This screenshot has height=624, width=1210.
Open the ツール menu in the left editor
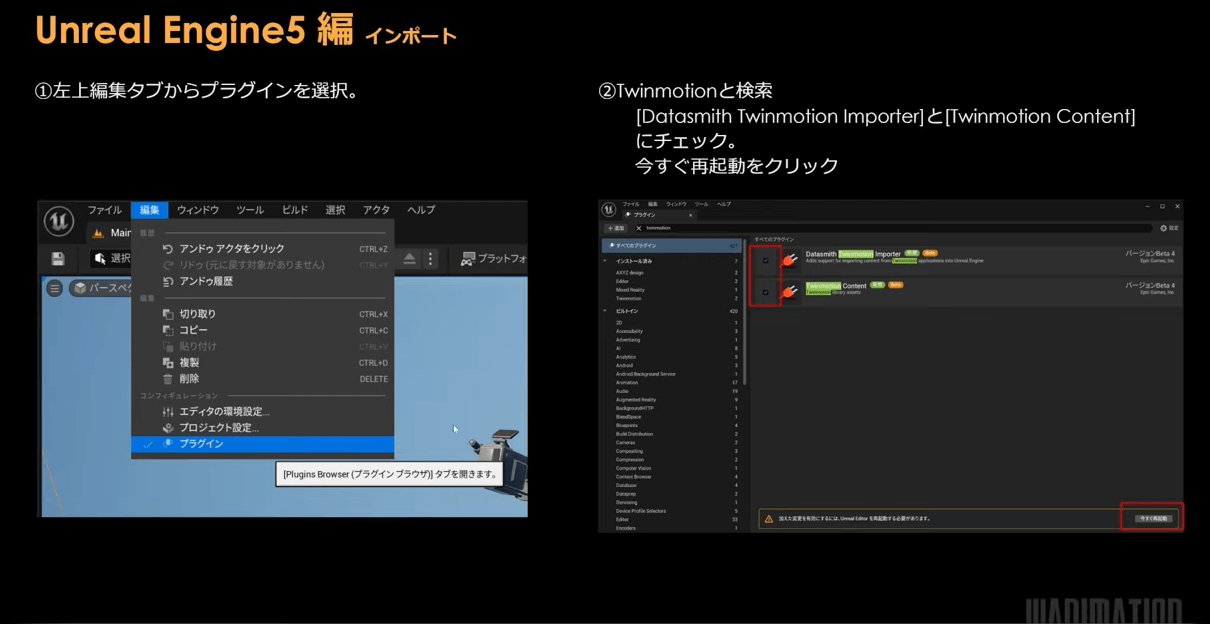point(250,210)
